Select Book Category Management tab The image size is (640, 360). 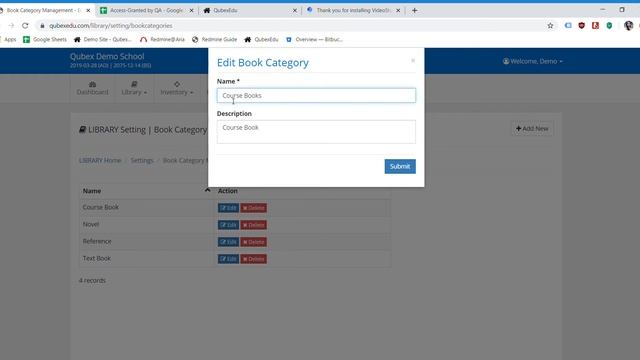click(x=43, y=10)
